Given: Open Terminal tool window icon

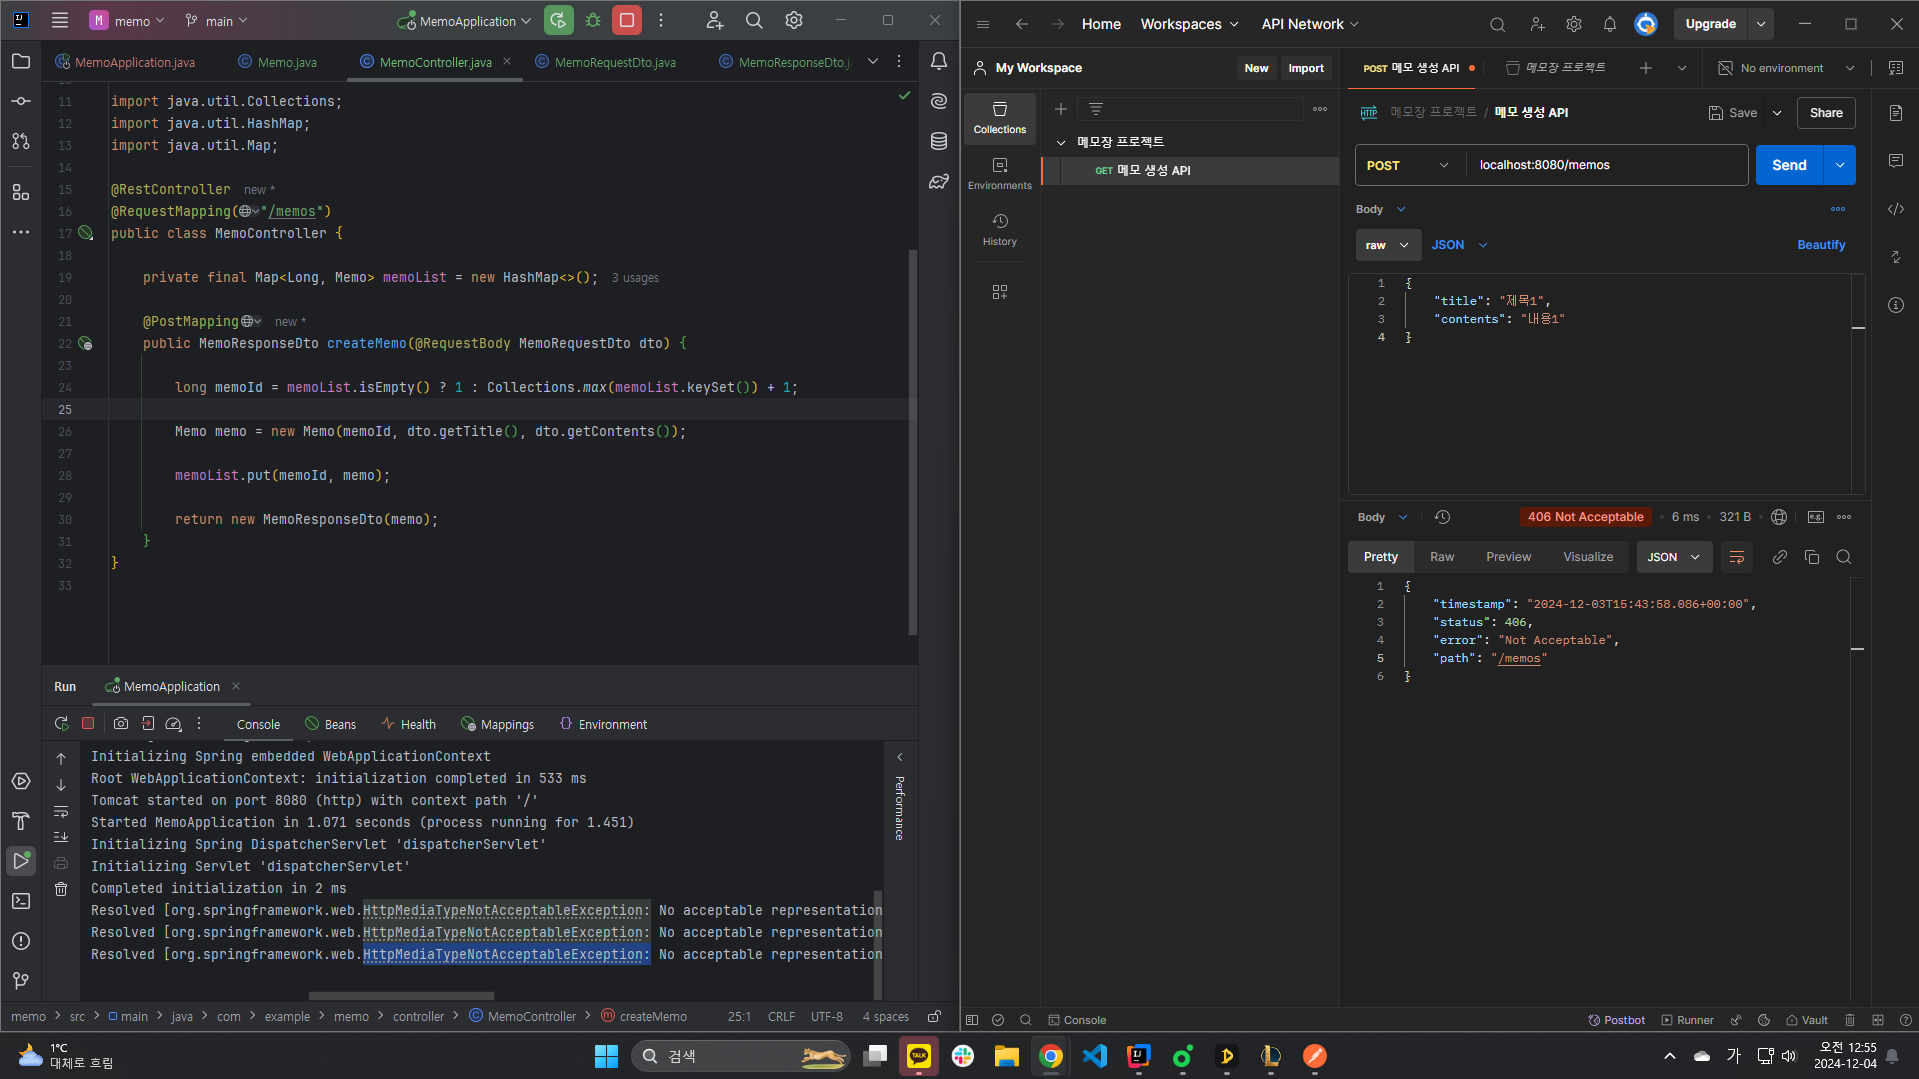Looking at the screenshot, I should (x=21, y=901).
